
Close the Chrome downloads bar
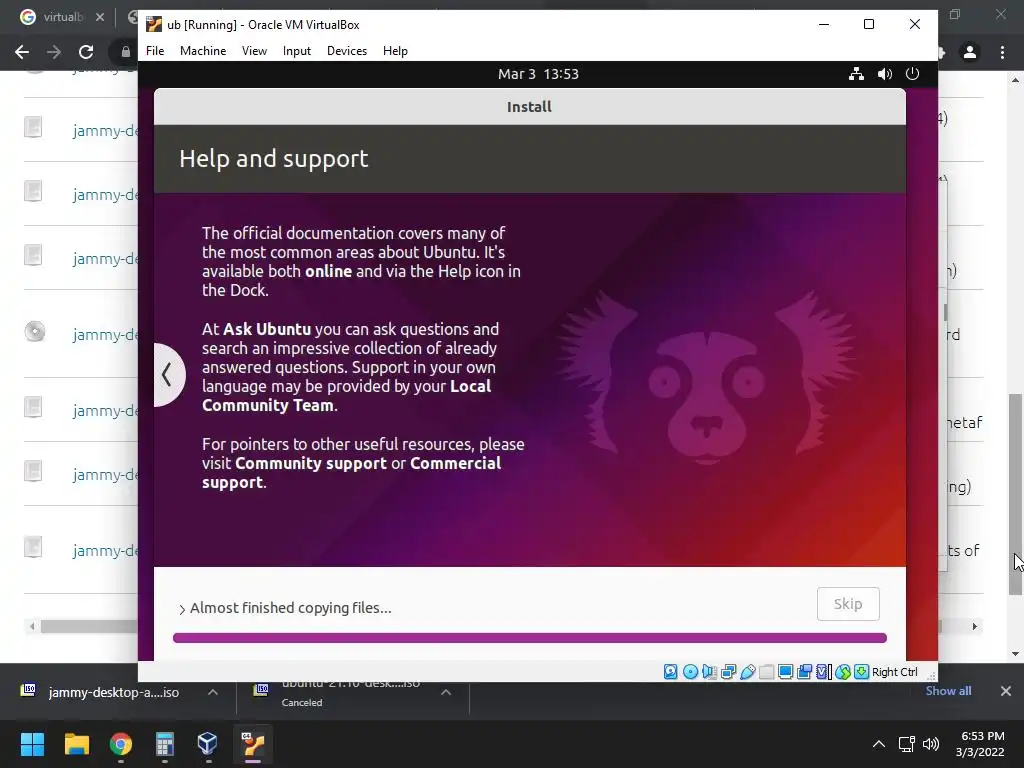click(x=1006, y=691)
